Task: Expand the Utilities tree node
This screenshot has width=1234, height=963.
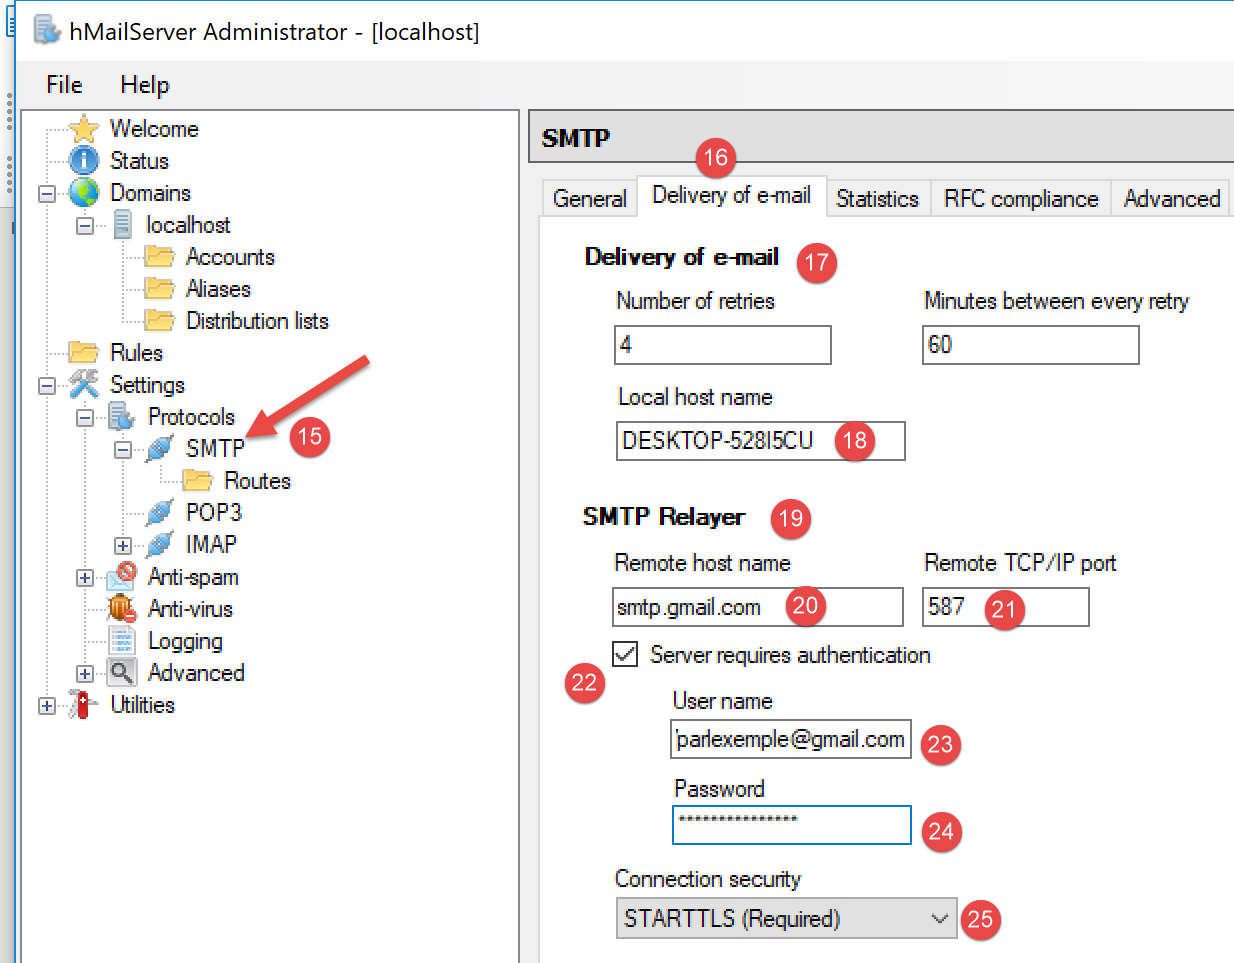Action: click(47, 706)
